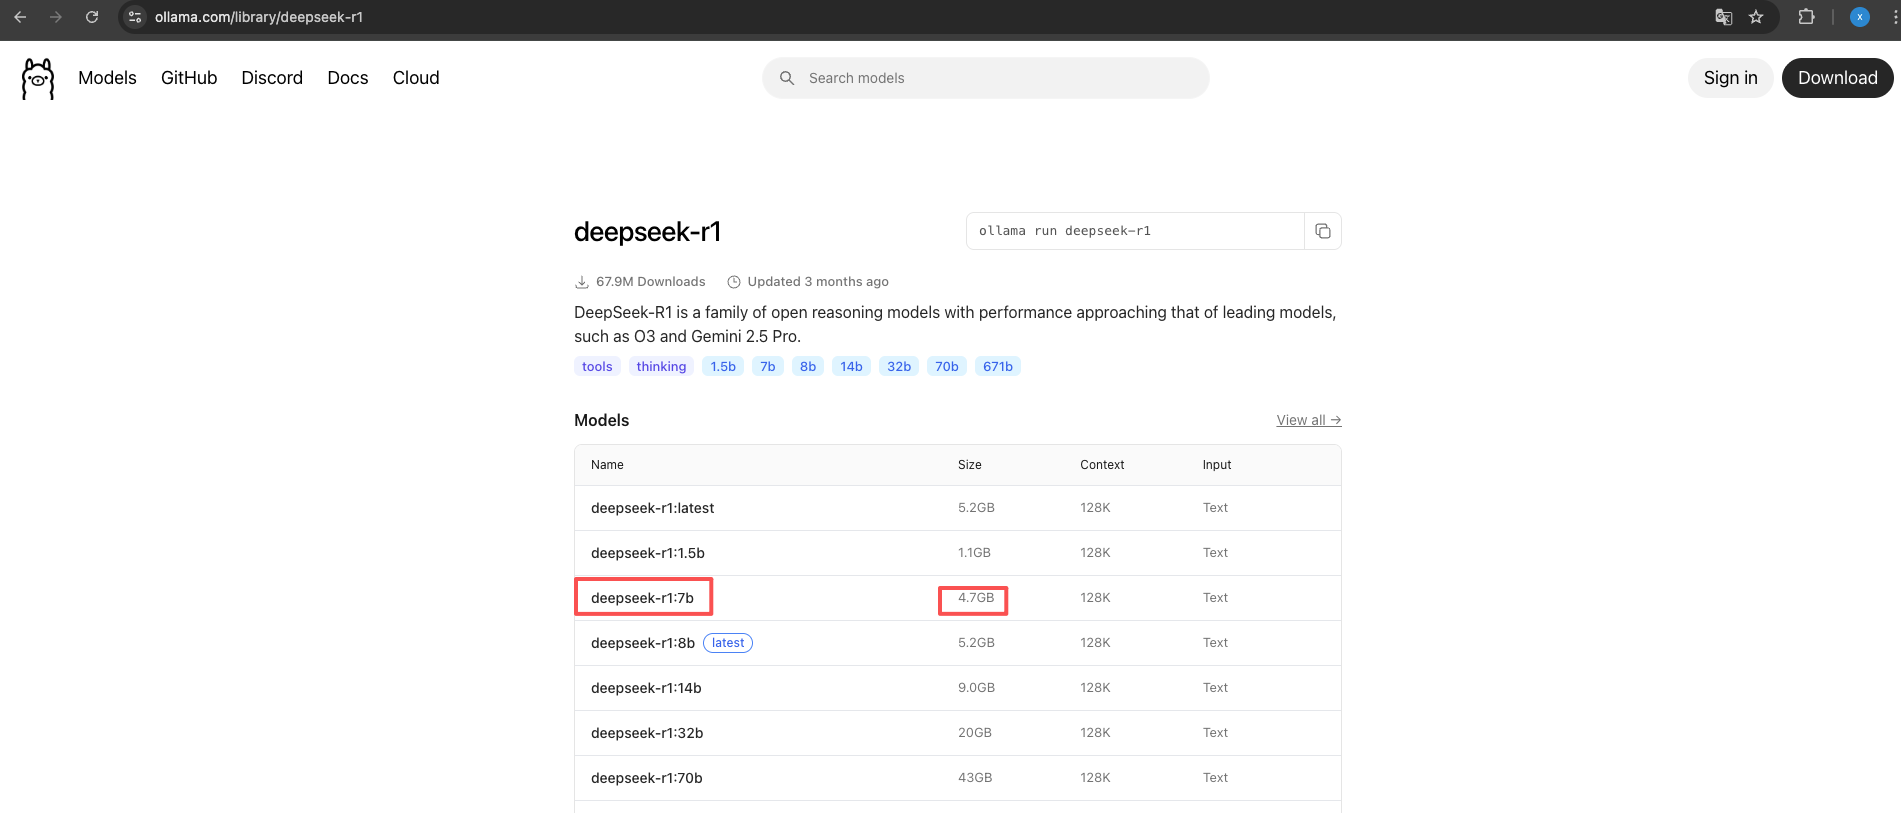Viewport: 1901px width, 813px height.
Task: Click the Ollama llama logo
Action: pyautogui.click(x=38, y=78)
